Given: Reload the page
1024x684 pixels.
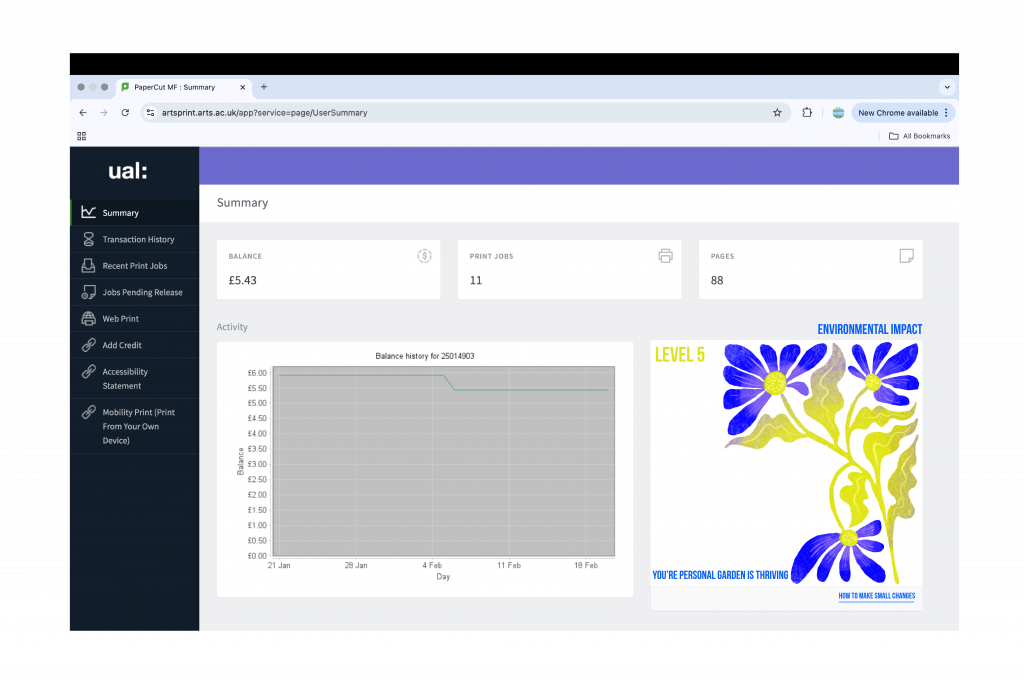Looking at the screenshot, I should pos(125,113).
